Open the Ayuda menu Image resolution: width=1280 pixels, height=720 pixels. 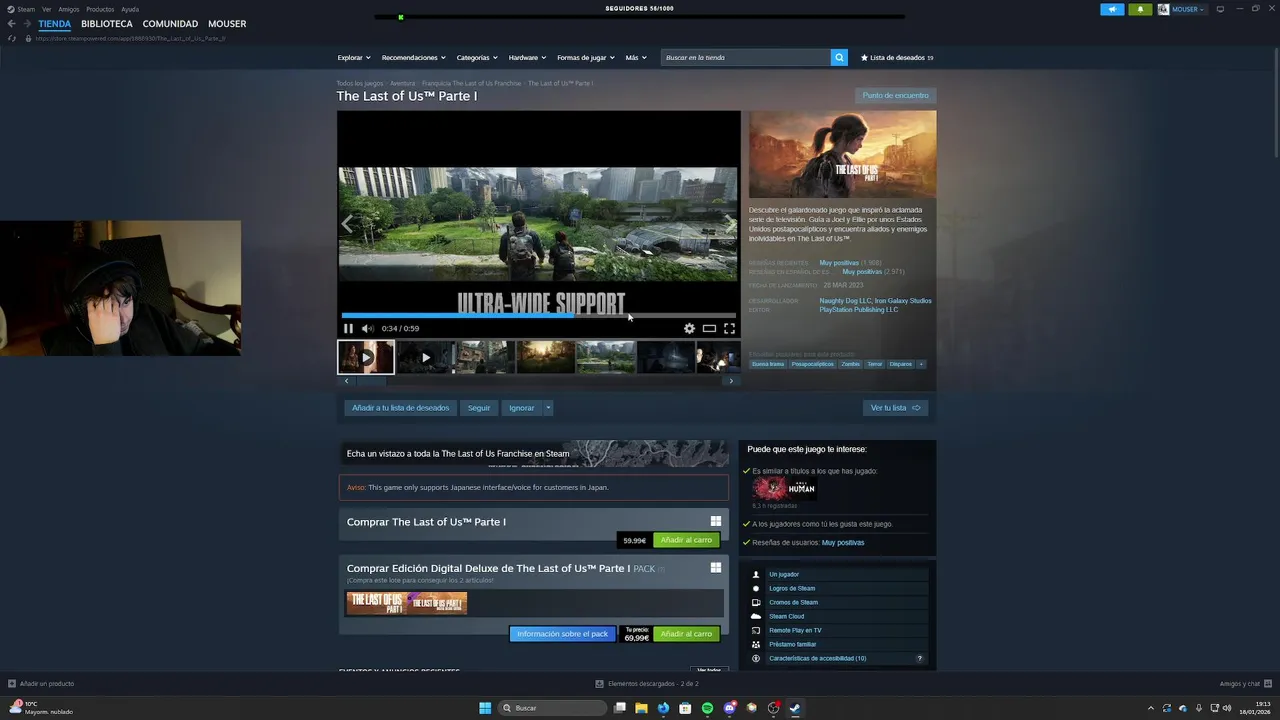point(130,9)
